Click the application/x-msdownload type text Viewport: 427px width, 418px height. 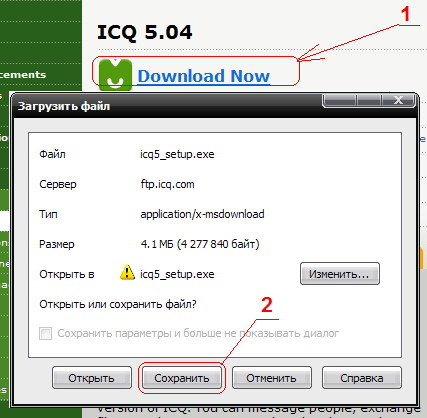click(x=202, y=214)
